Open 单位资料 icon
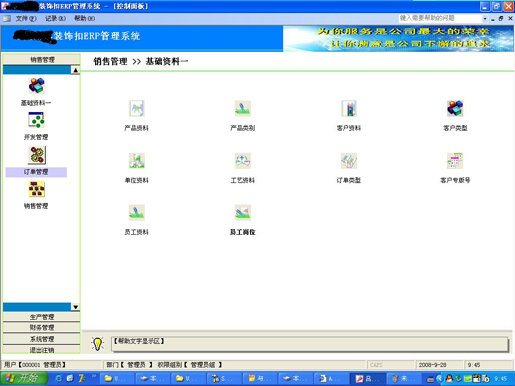Screen dimensions: 515x386 click(x=137, y=161)
